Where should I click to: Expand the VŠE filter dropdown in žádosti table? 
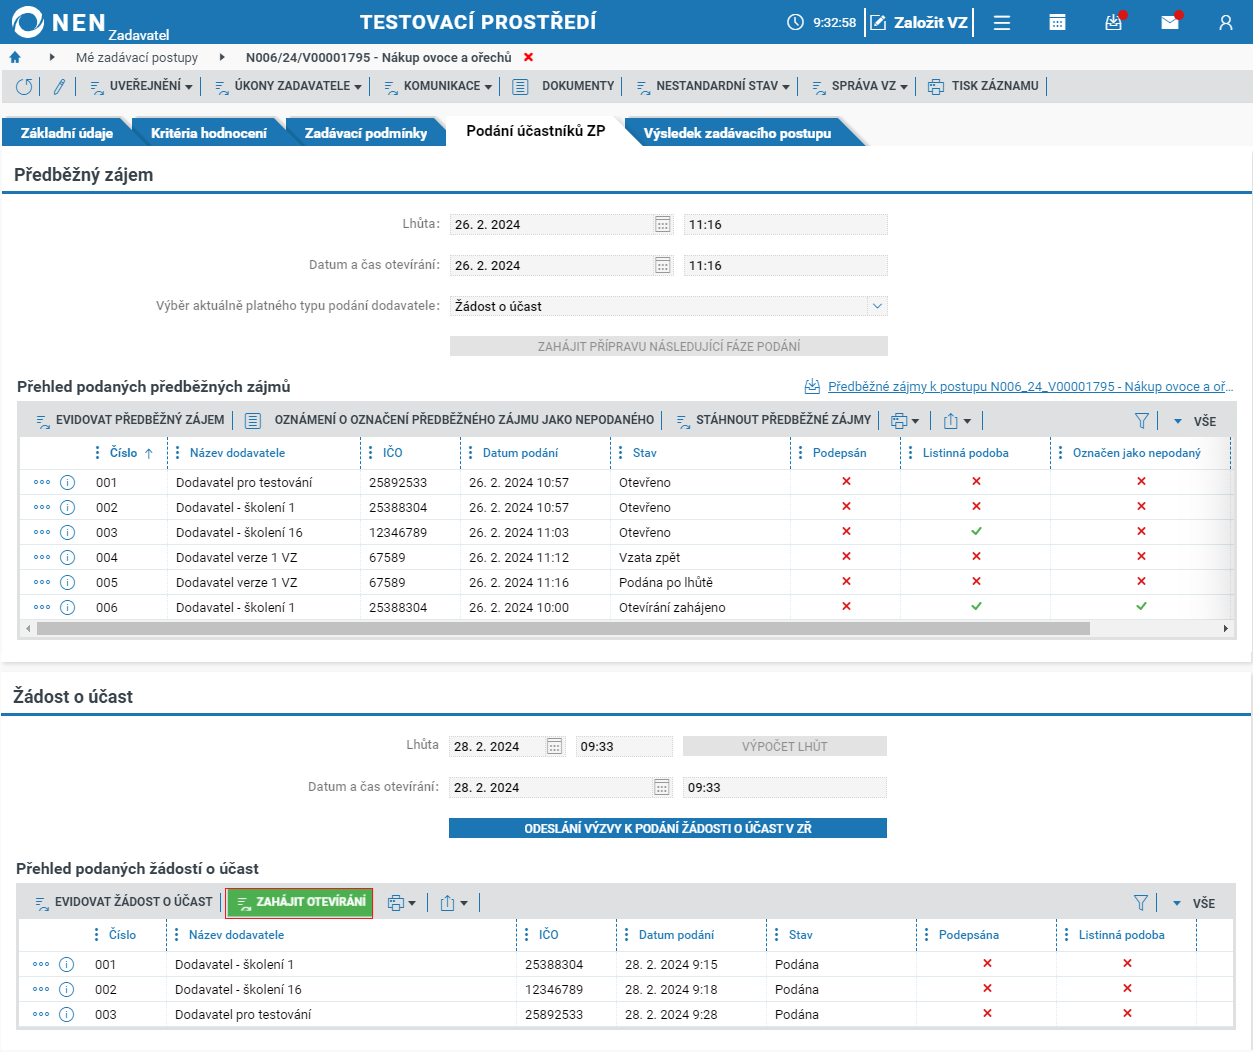pyautogui.click(x=1194, y=903)
